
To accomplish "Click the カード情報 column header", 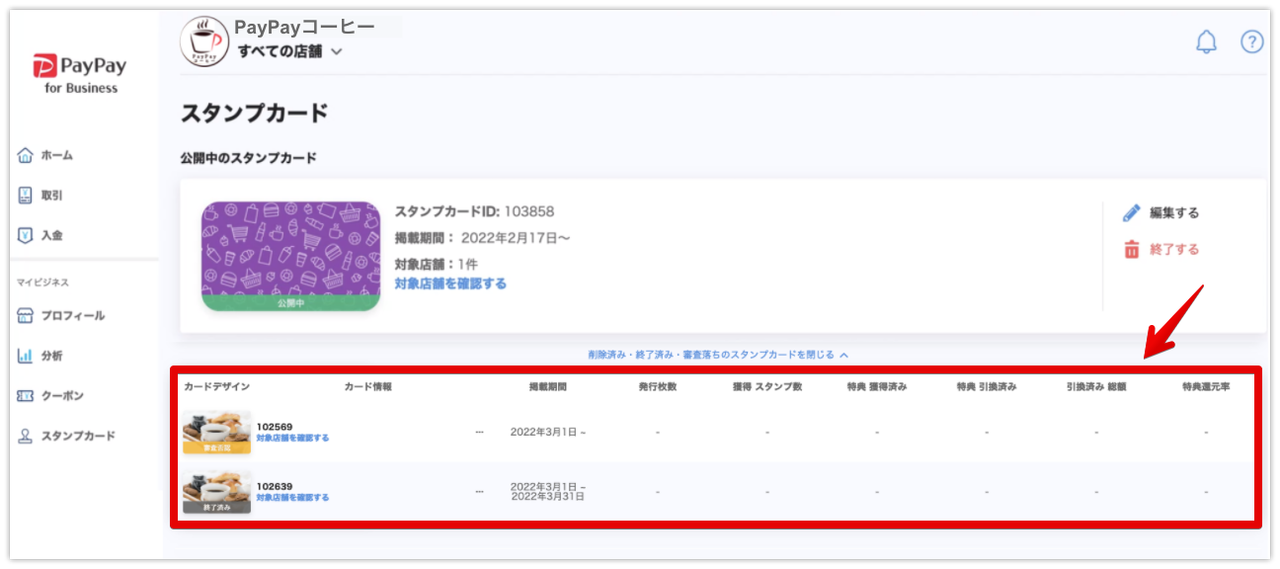I will (368, 387).
